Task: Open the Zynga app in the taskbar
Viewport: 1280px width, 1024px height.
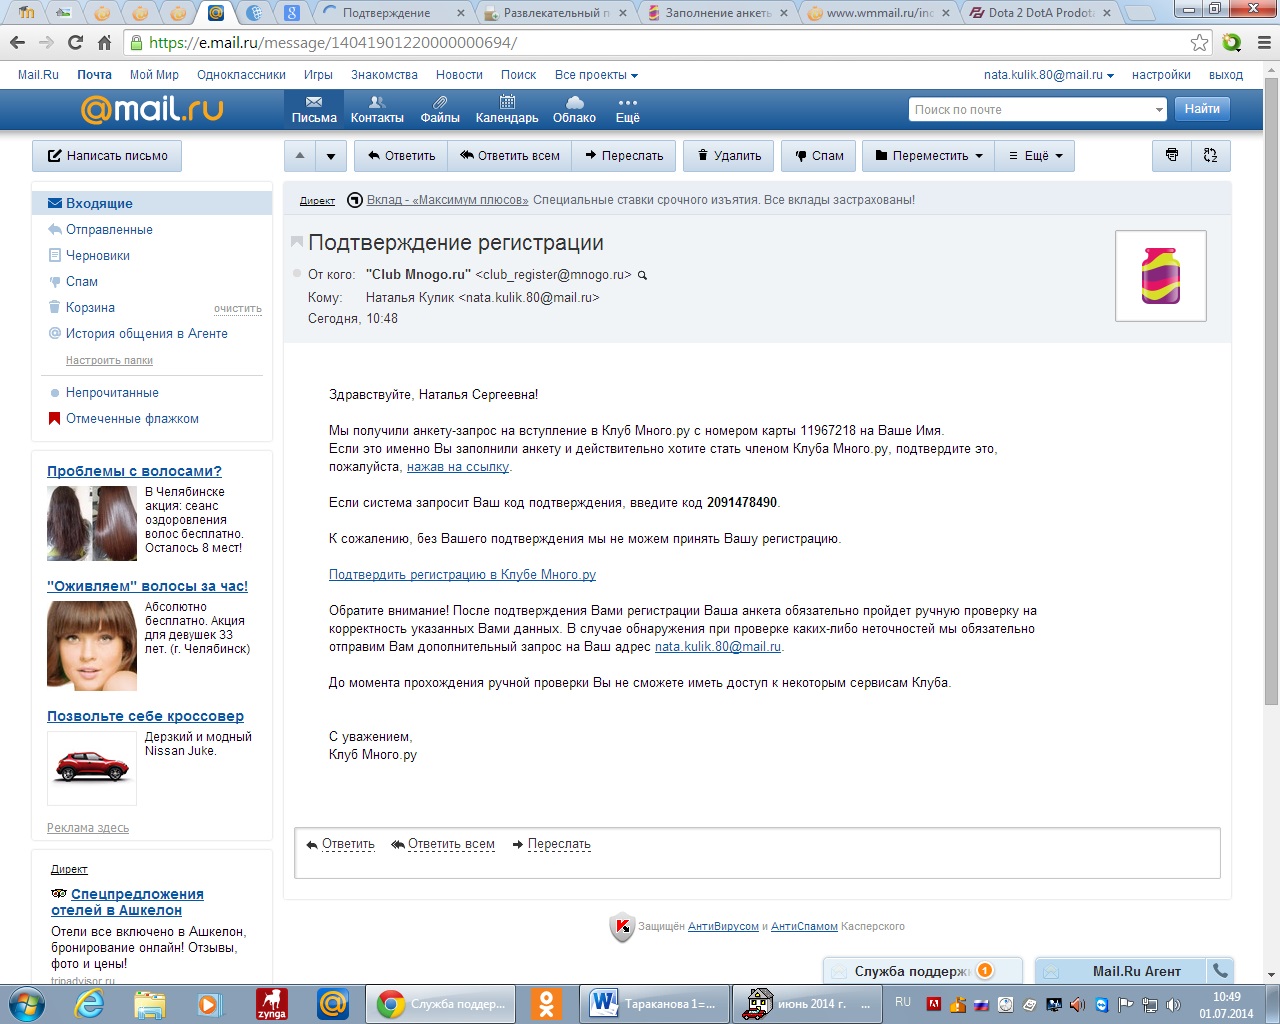Action: (x=271, y=1003)
